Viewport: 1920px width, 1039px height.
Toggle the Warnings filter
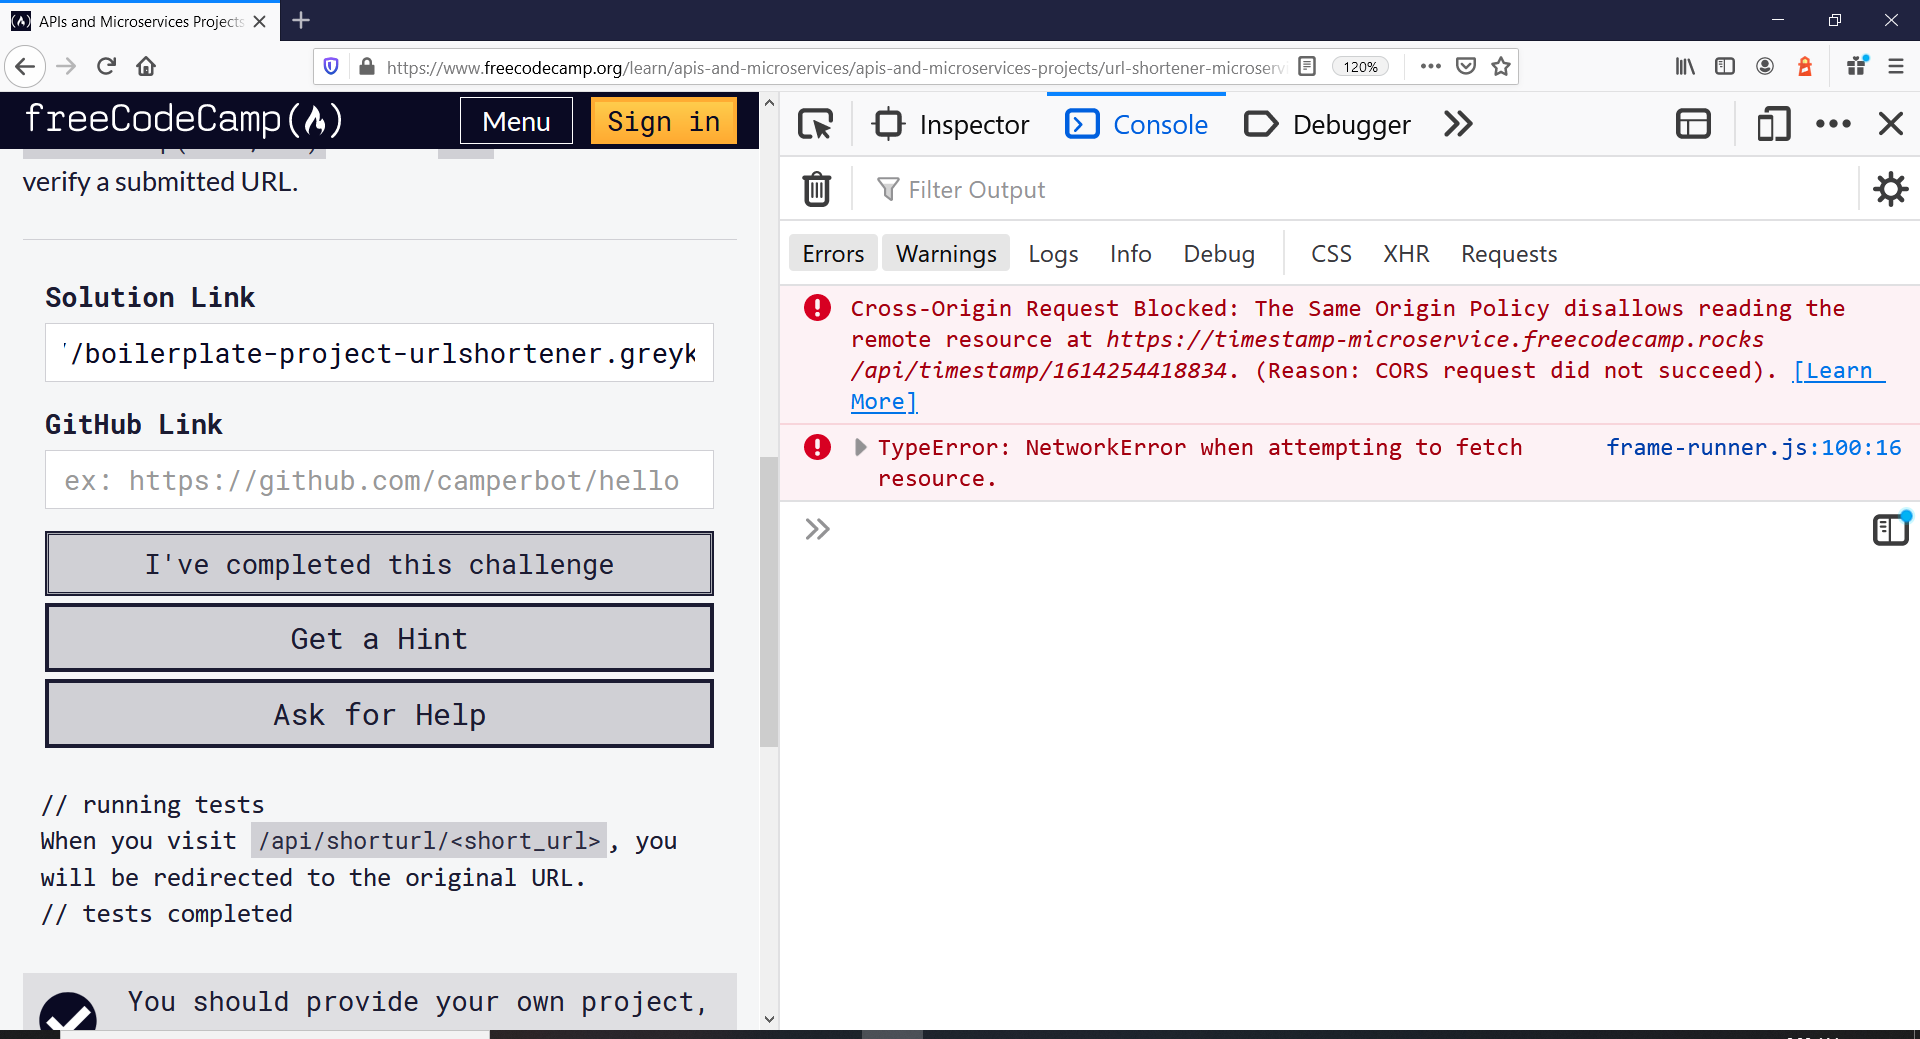pos(946,254)
